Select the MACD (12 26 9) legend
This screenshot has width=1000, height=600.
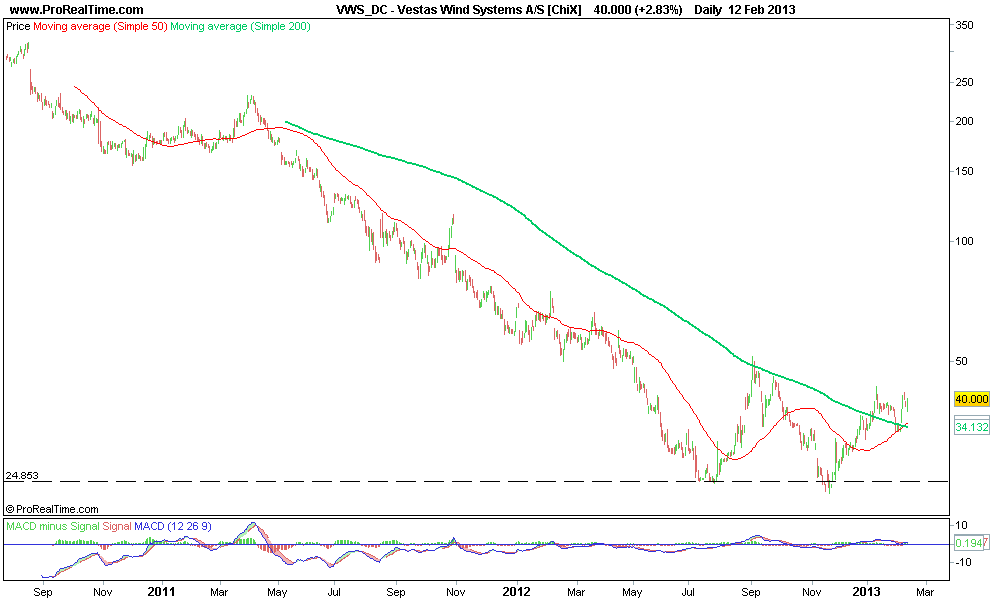coord(173,526)
